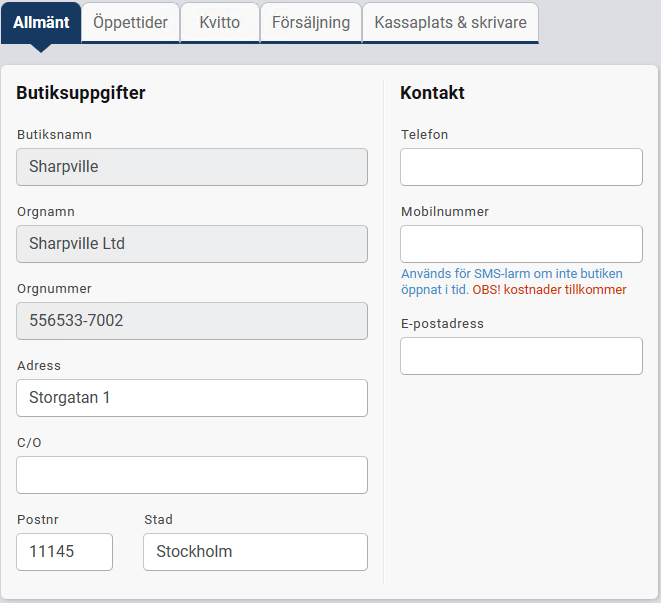Click the Butiksuppgifter section heading
This screenshot has width=661, height=603.
click(x=81, y=93)
